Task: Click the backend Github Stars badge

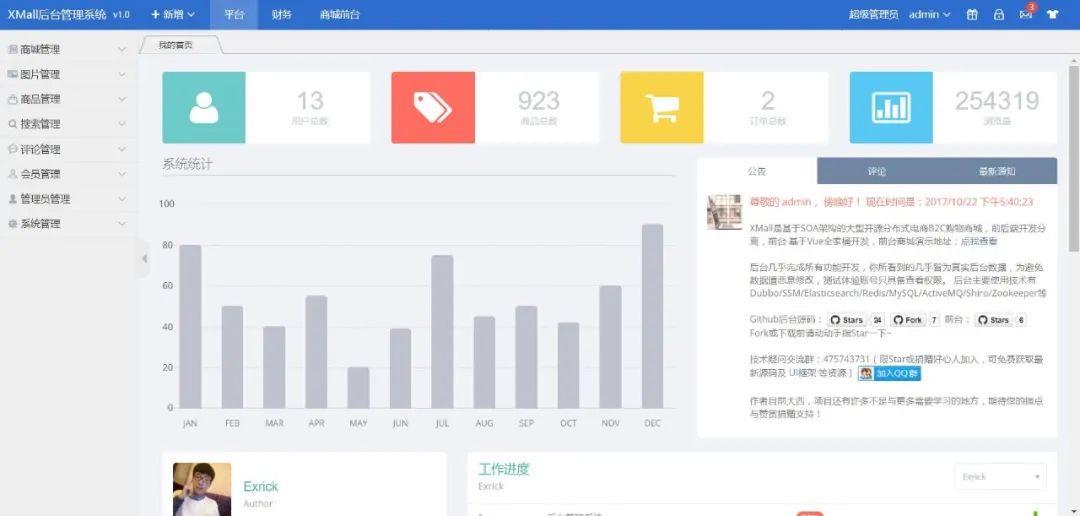Action: click(x=847, y=320)
